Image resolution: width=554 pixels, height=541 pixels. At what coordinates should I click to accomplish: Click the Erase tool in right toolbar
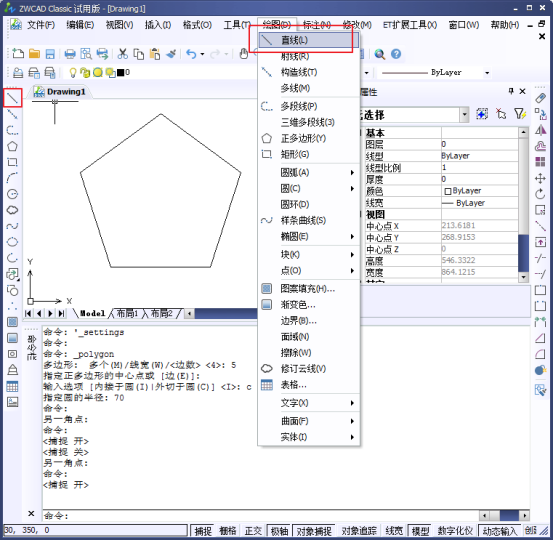(540, 98)
